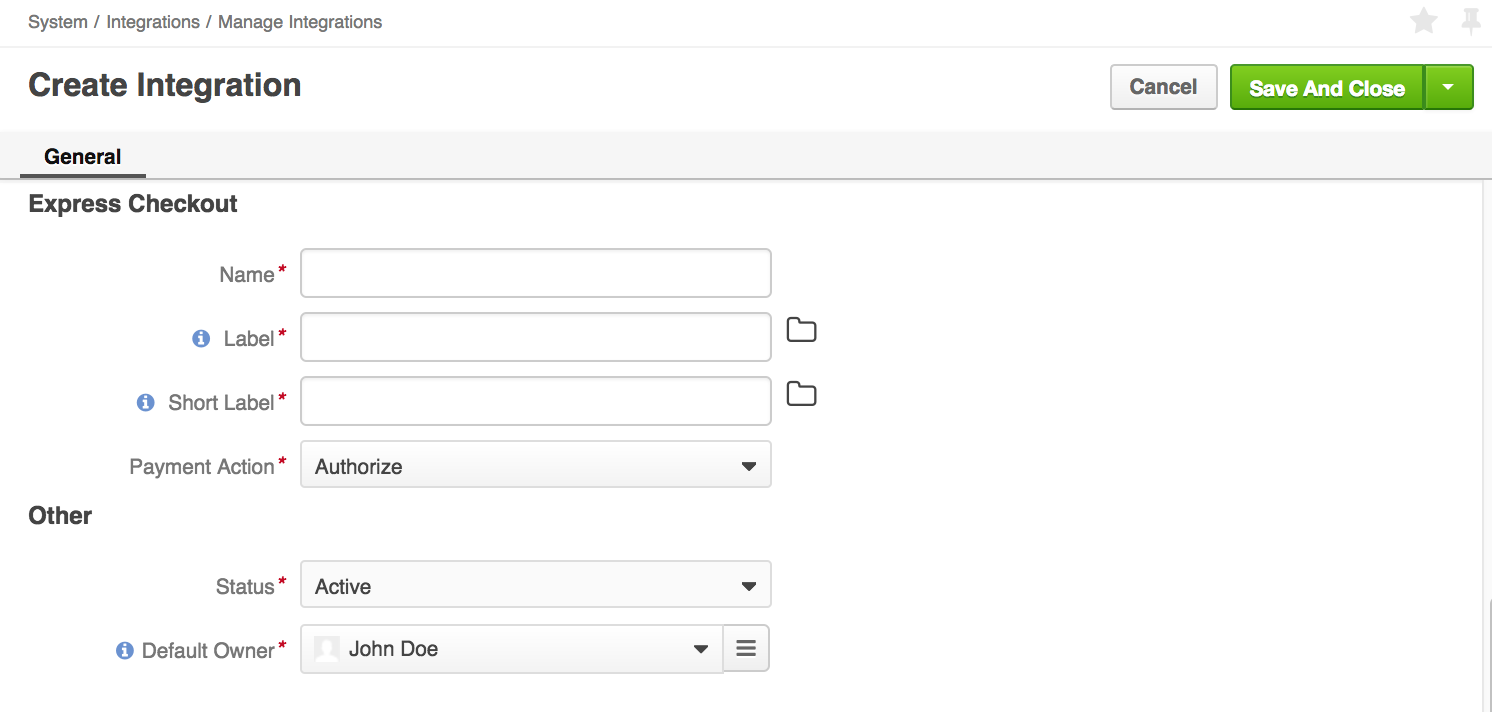The height and width of the screenshot is (712, 1492).
Task: Open translations for the Label field
Action: tap(801, 330)
